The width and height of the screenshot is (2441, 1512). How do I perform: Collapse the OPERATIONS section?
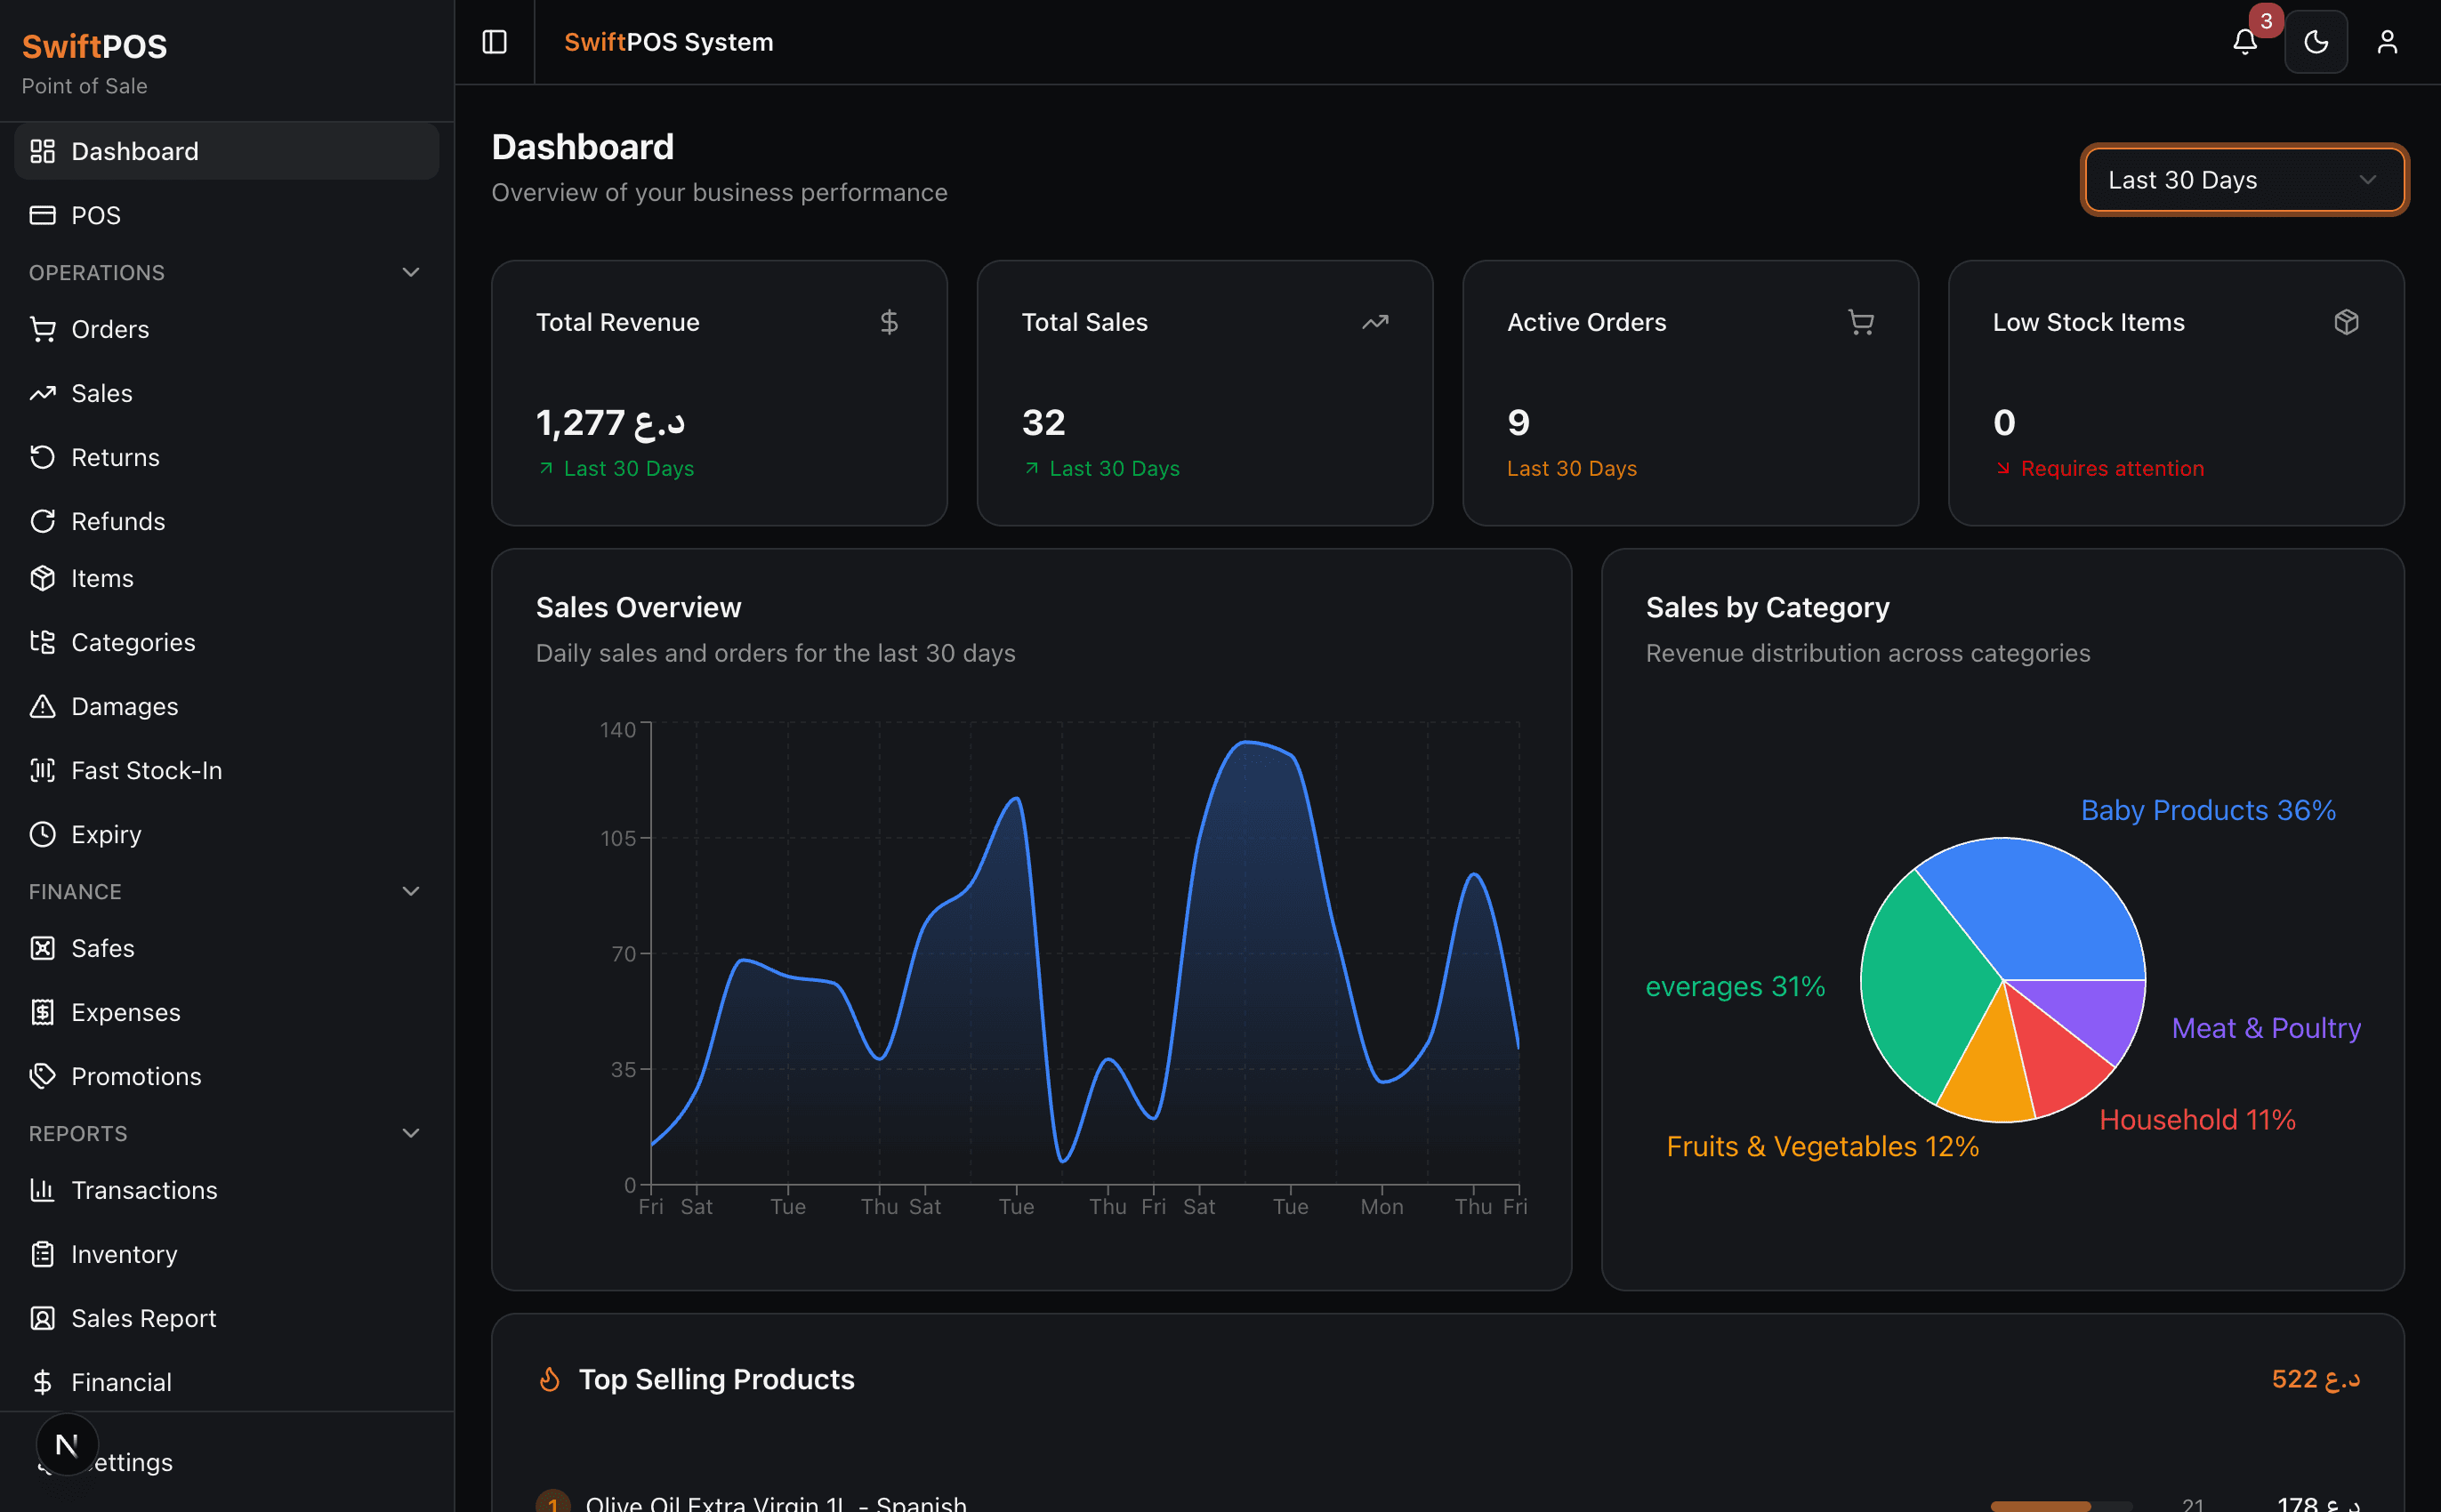410,272
